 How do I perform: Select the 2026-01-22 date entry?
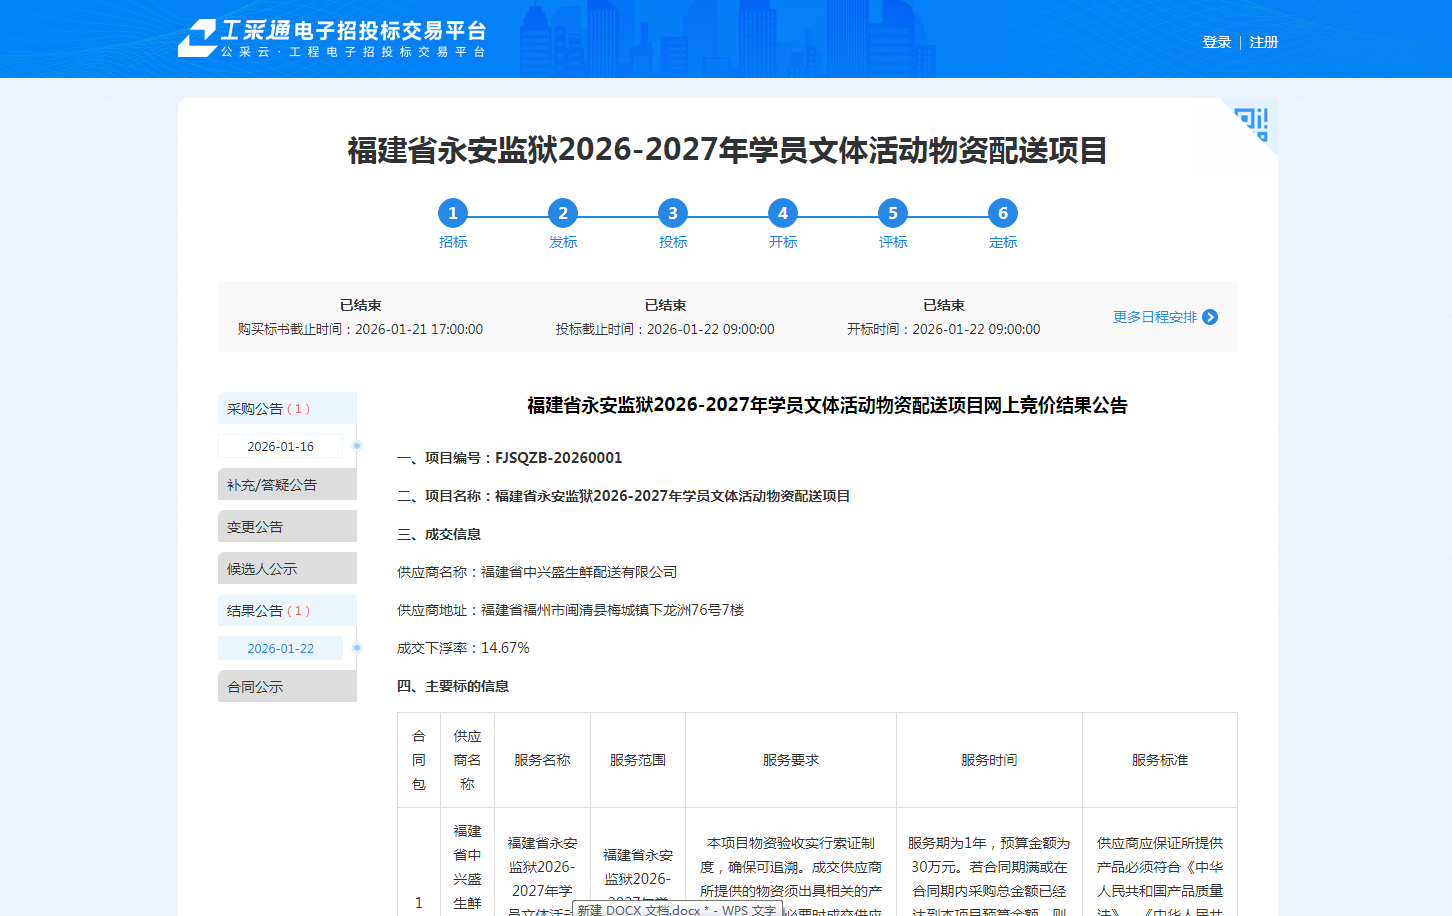point(281,649)
